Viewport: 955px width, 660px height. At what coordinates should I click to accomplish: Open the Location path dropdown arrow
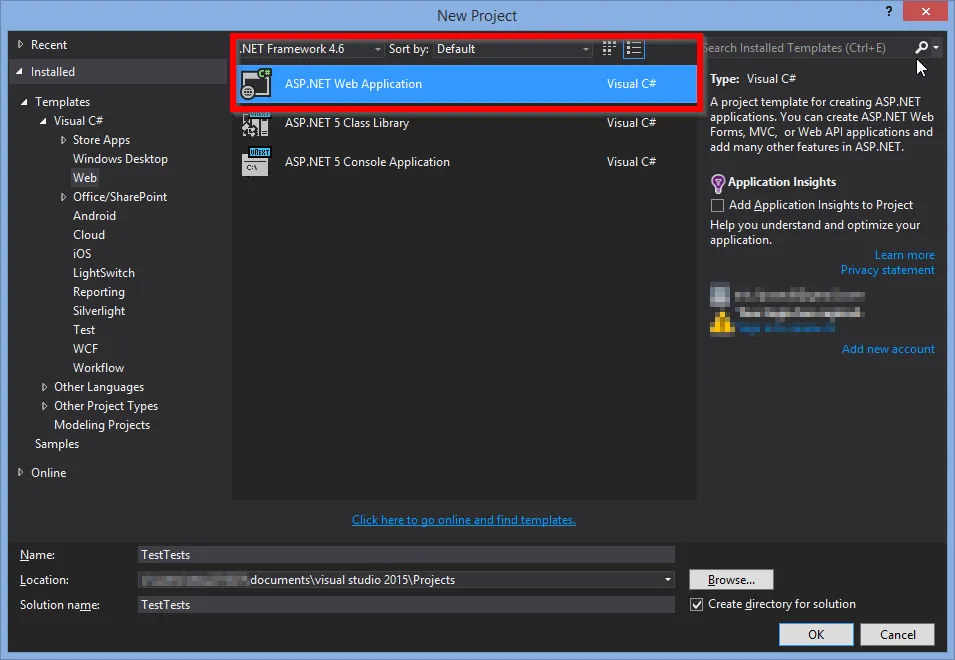[668, 580]
